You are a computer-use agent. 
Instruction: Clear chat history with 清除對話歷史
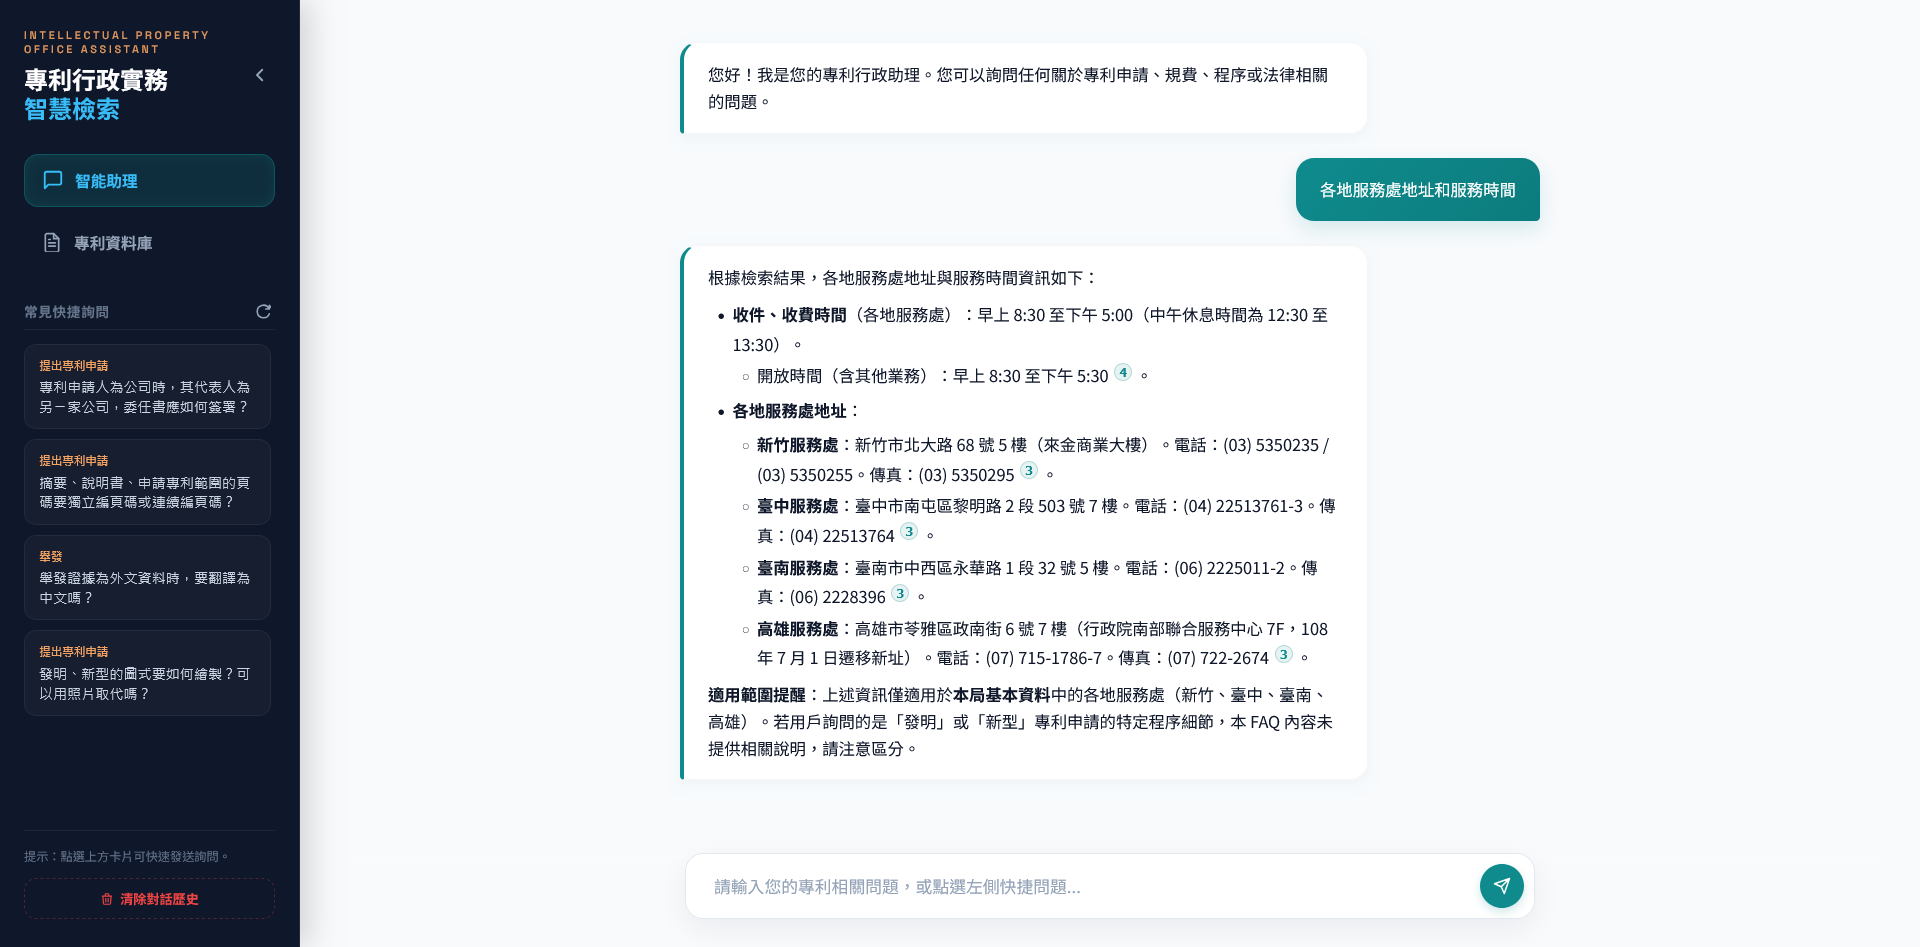tap(149, 898)
